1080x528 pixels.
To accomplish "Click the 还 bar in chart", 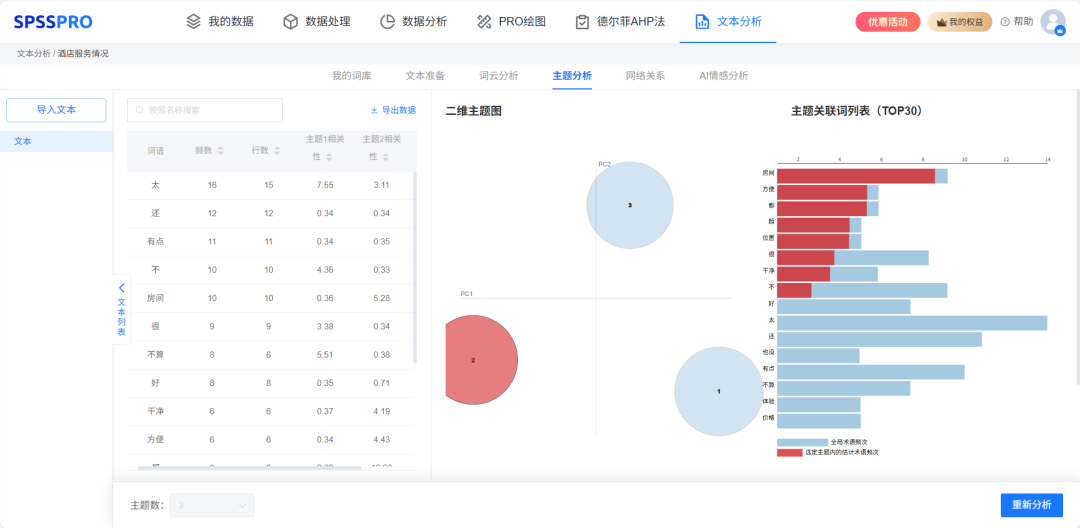I will [879, 339].
